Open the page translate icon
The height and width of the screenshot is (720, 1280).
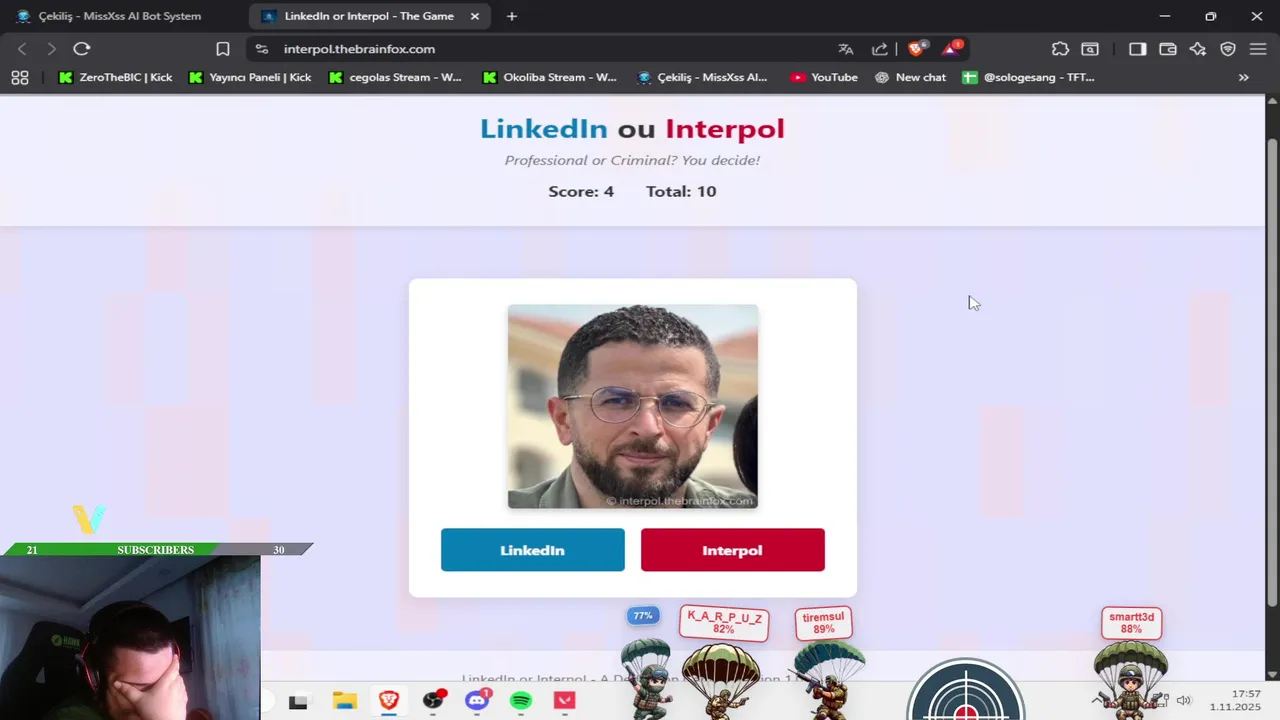tap(846, 49)
